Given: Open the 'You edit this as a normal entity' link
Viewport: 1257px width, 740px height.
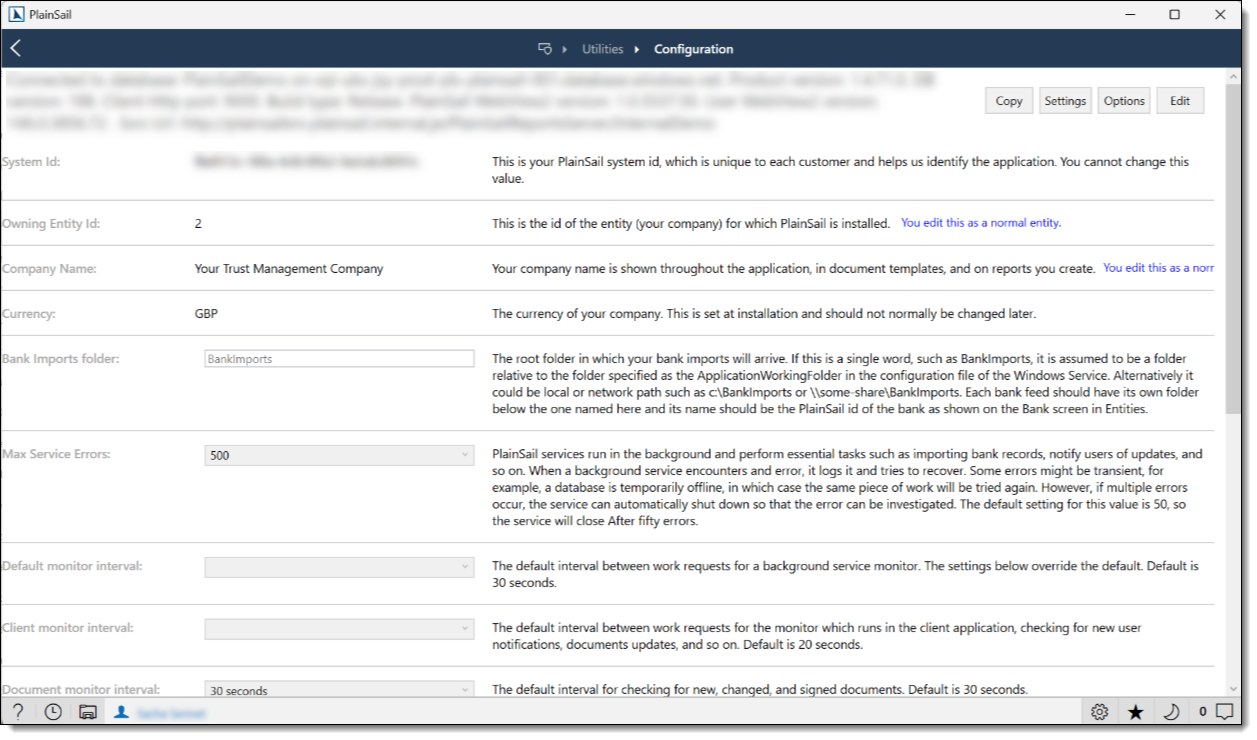Looking at the screenshot, I should point(980,222).
